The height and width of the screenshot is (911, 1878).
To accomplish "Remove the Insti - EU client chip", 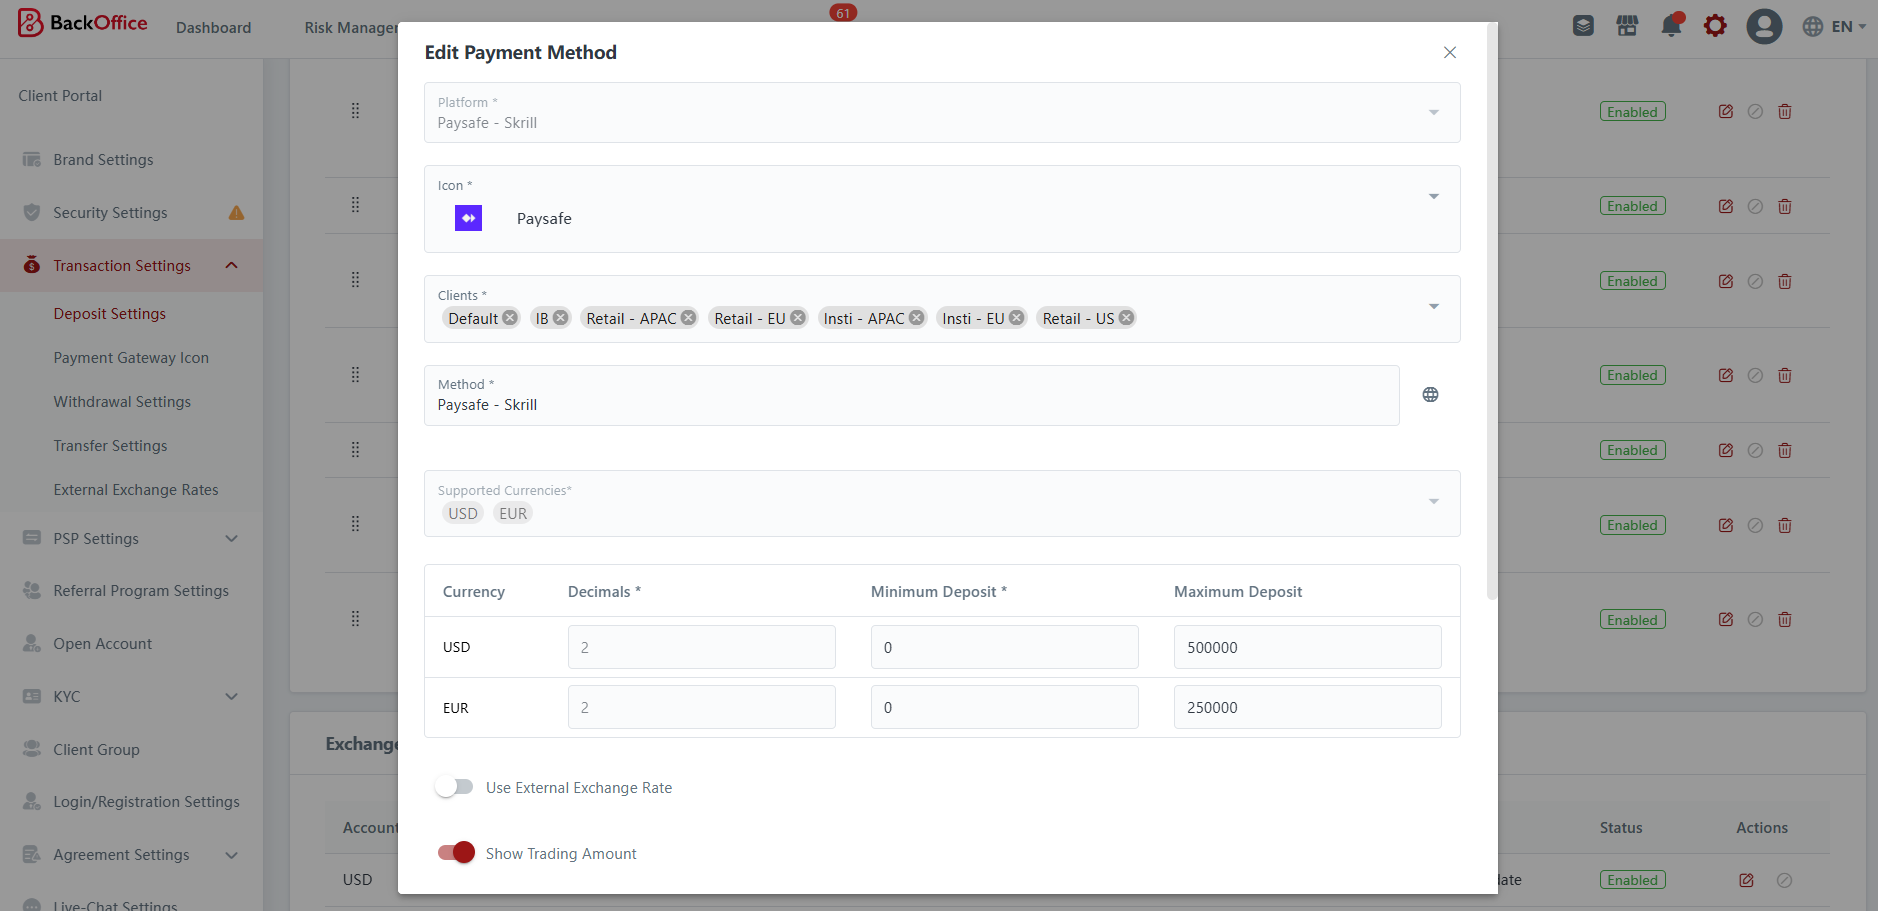I will [x=1016, y=318].
